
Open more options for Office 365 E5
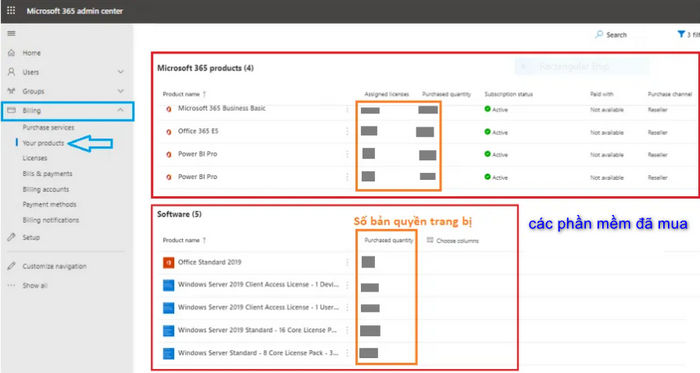pyautogui.click(x=347, y=131)
